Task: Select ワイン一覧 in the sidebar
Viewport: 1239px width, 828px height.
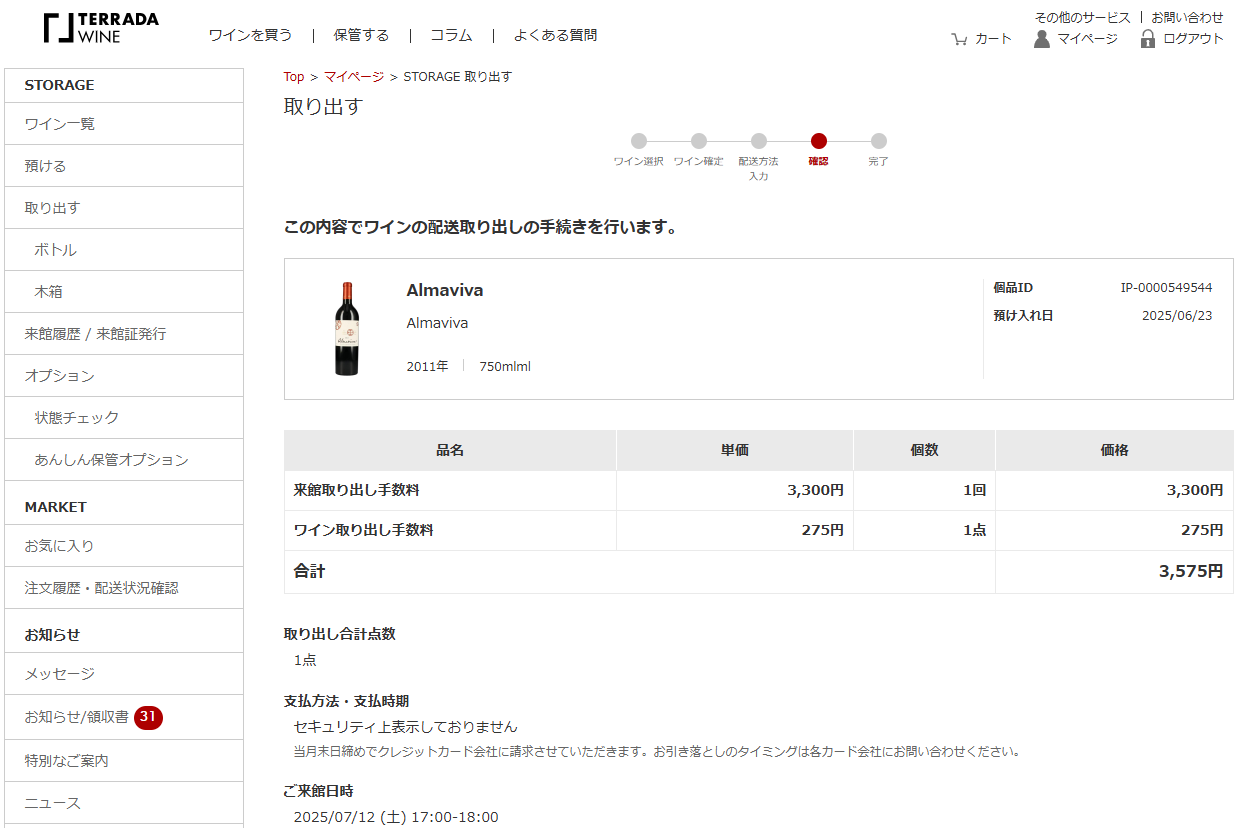Action: (x=60, y=124)
